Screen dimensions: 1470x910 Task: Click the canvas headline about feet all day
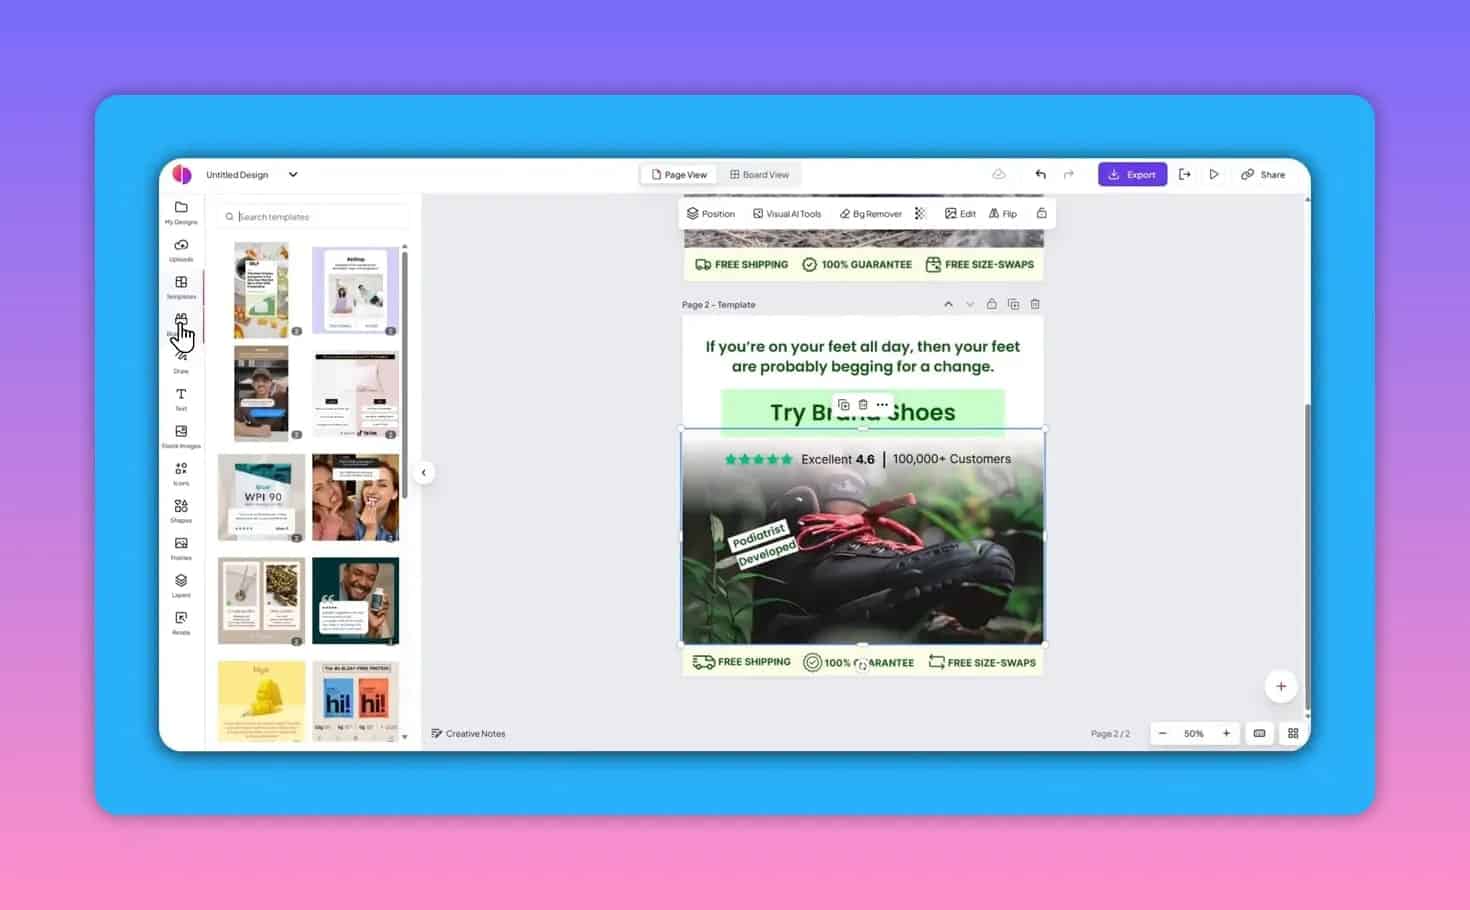[x=863, y=356]
